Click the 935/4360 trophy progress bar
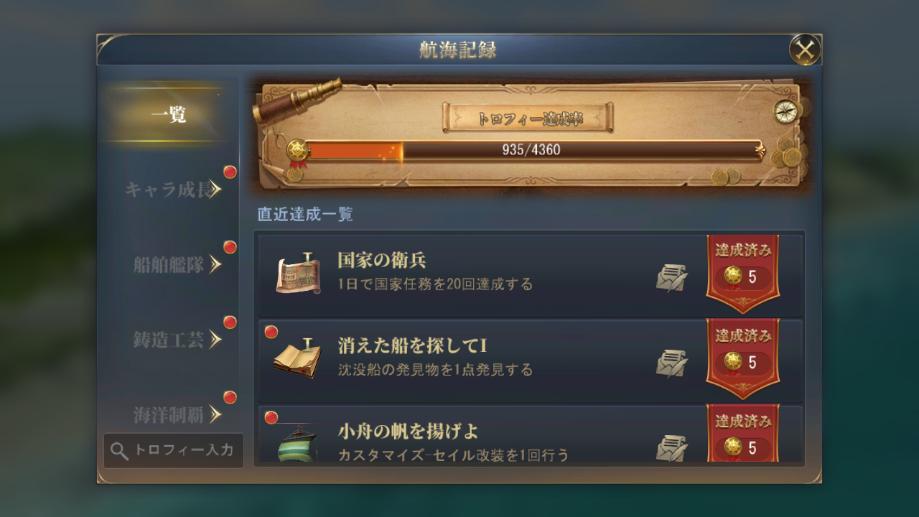The width and height of the screenshot is (919, 517). click(532, 150)
